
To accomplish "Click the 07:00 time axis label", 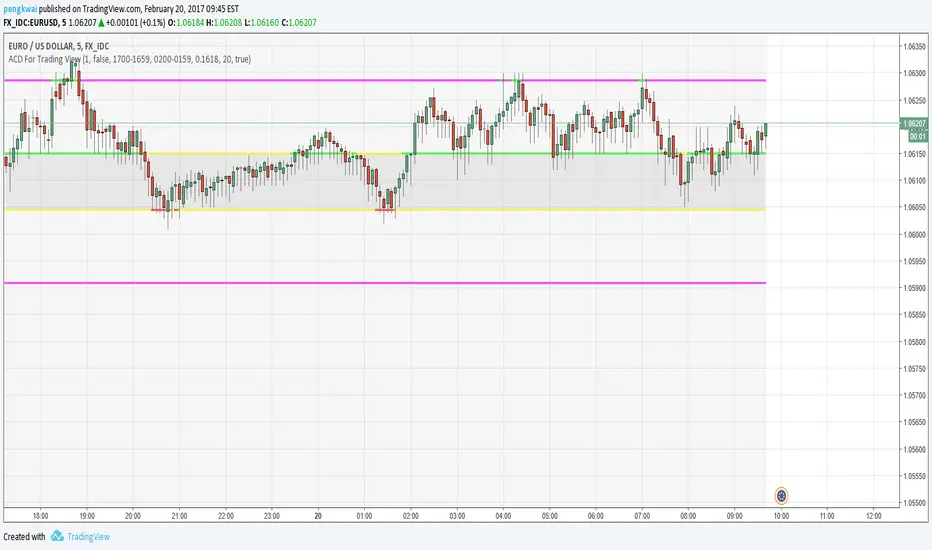I will click(642, 516).
